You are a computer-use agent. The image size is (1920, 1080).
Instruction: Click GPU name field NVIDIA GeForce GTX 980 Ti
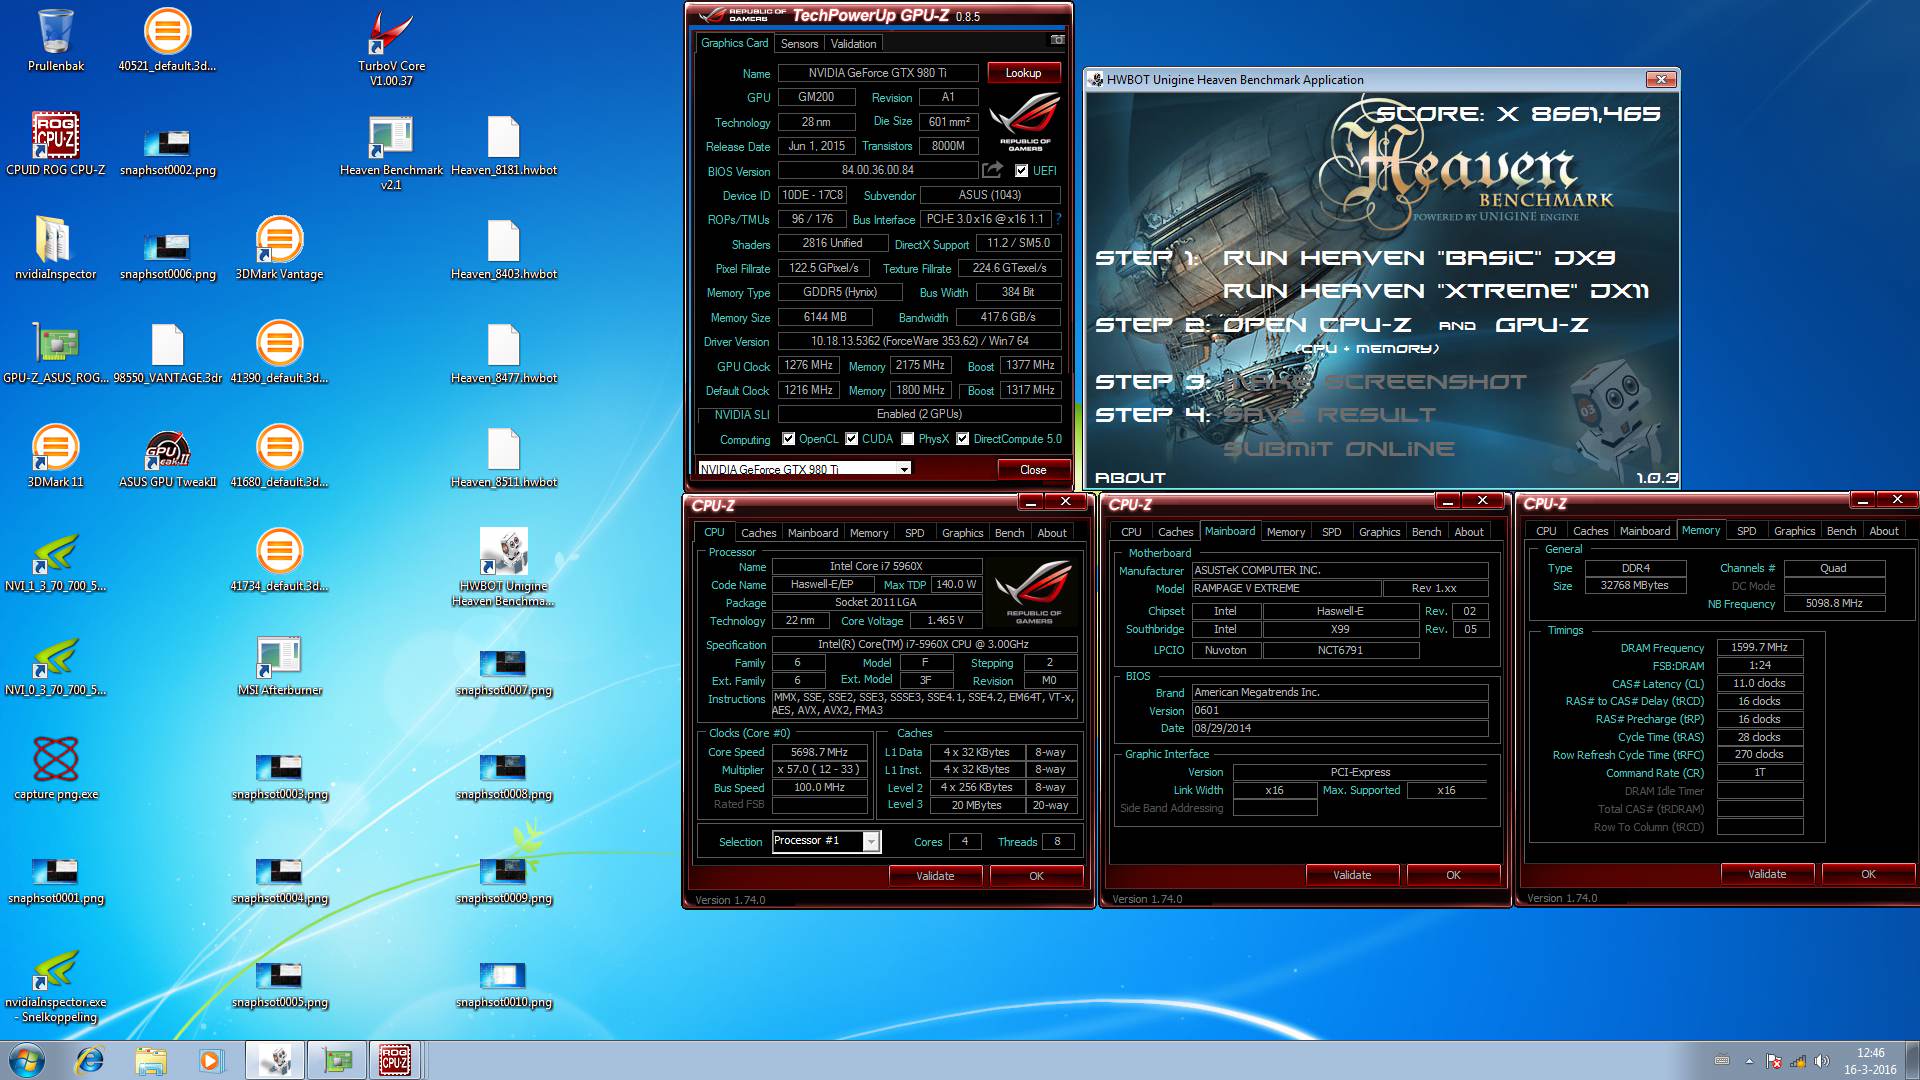point(878,73)
